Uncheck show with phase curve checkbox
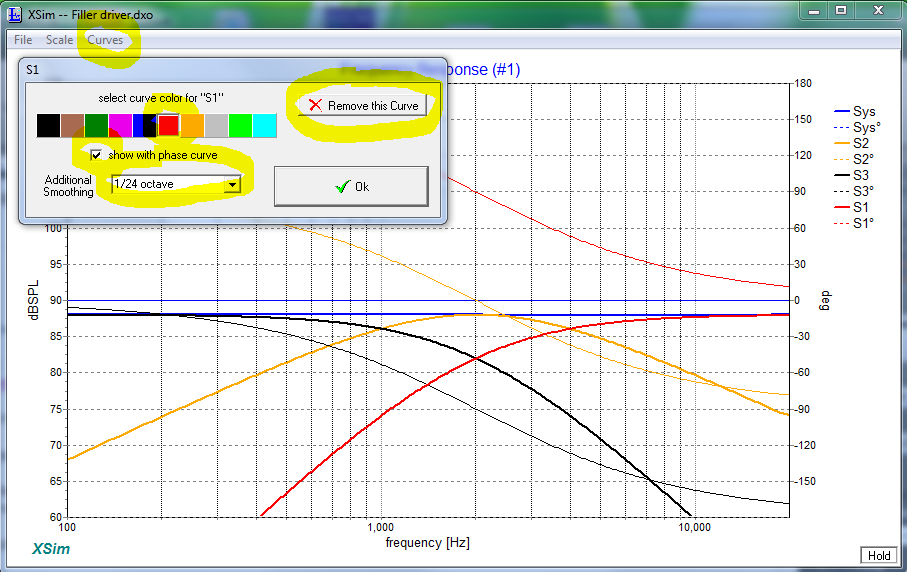The height and width of the screenshot is (572, 907). pos(96,155)
